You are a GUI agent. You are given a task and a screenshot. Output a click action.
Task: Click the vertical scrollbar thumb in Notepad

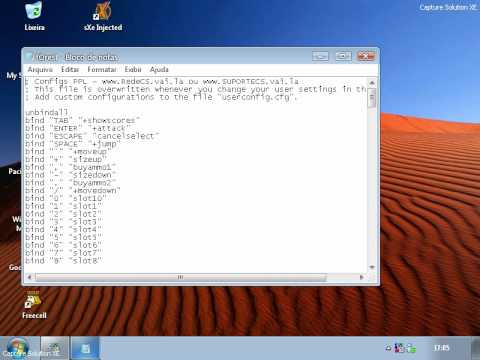(x=372, y=98)
